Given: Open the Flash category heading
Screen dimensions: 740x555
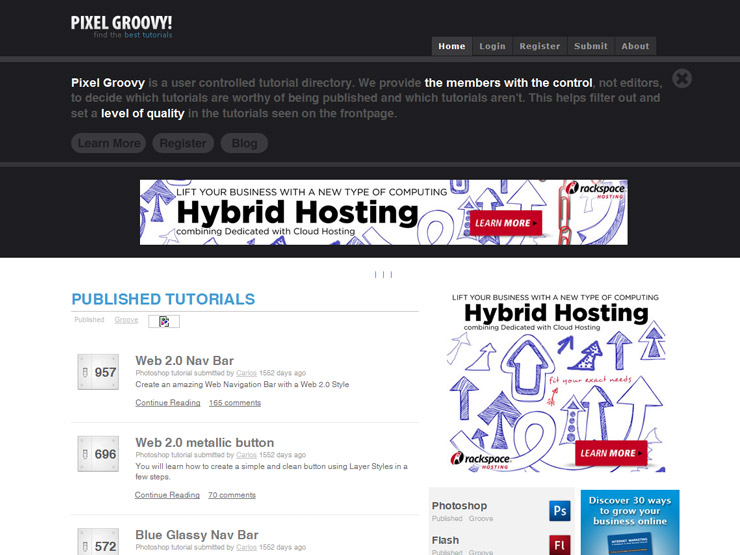Looking at the screenshot, I should point(446,540).
